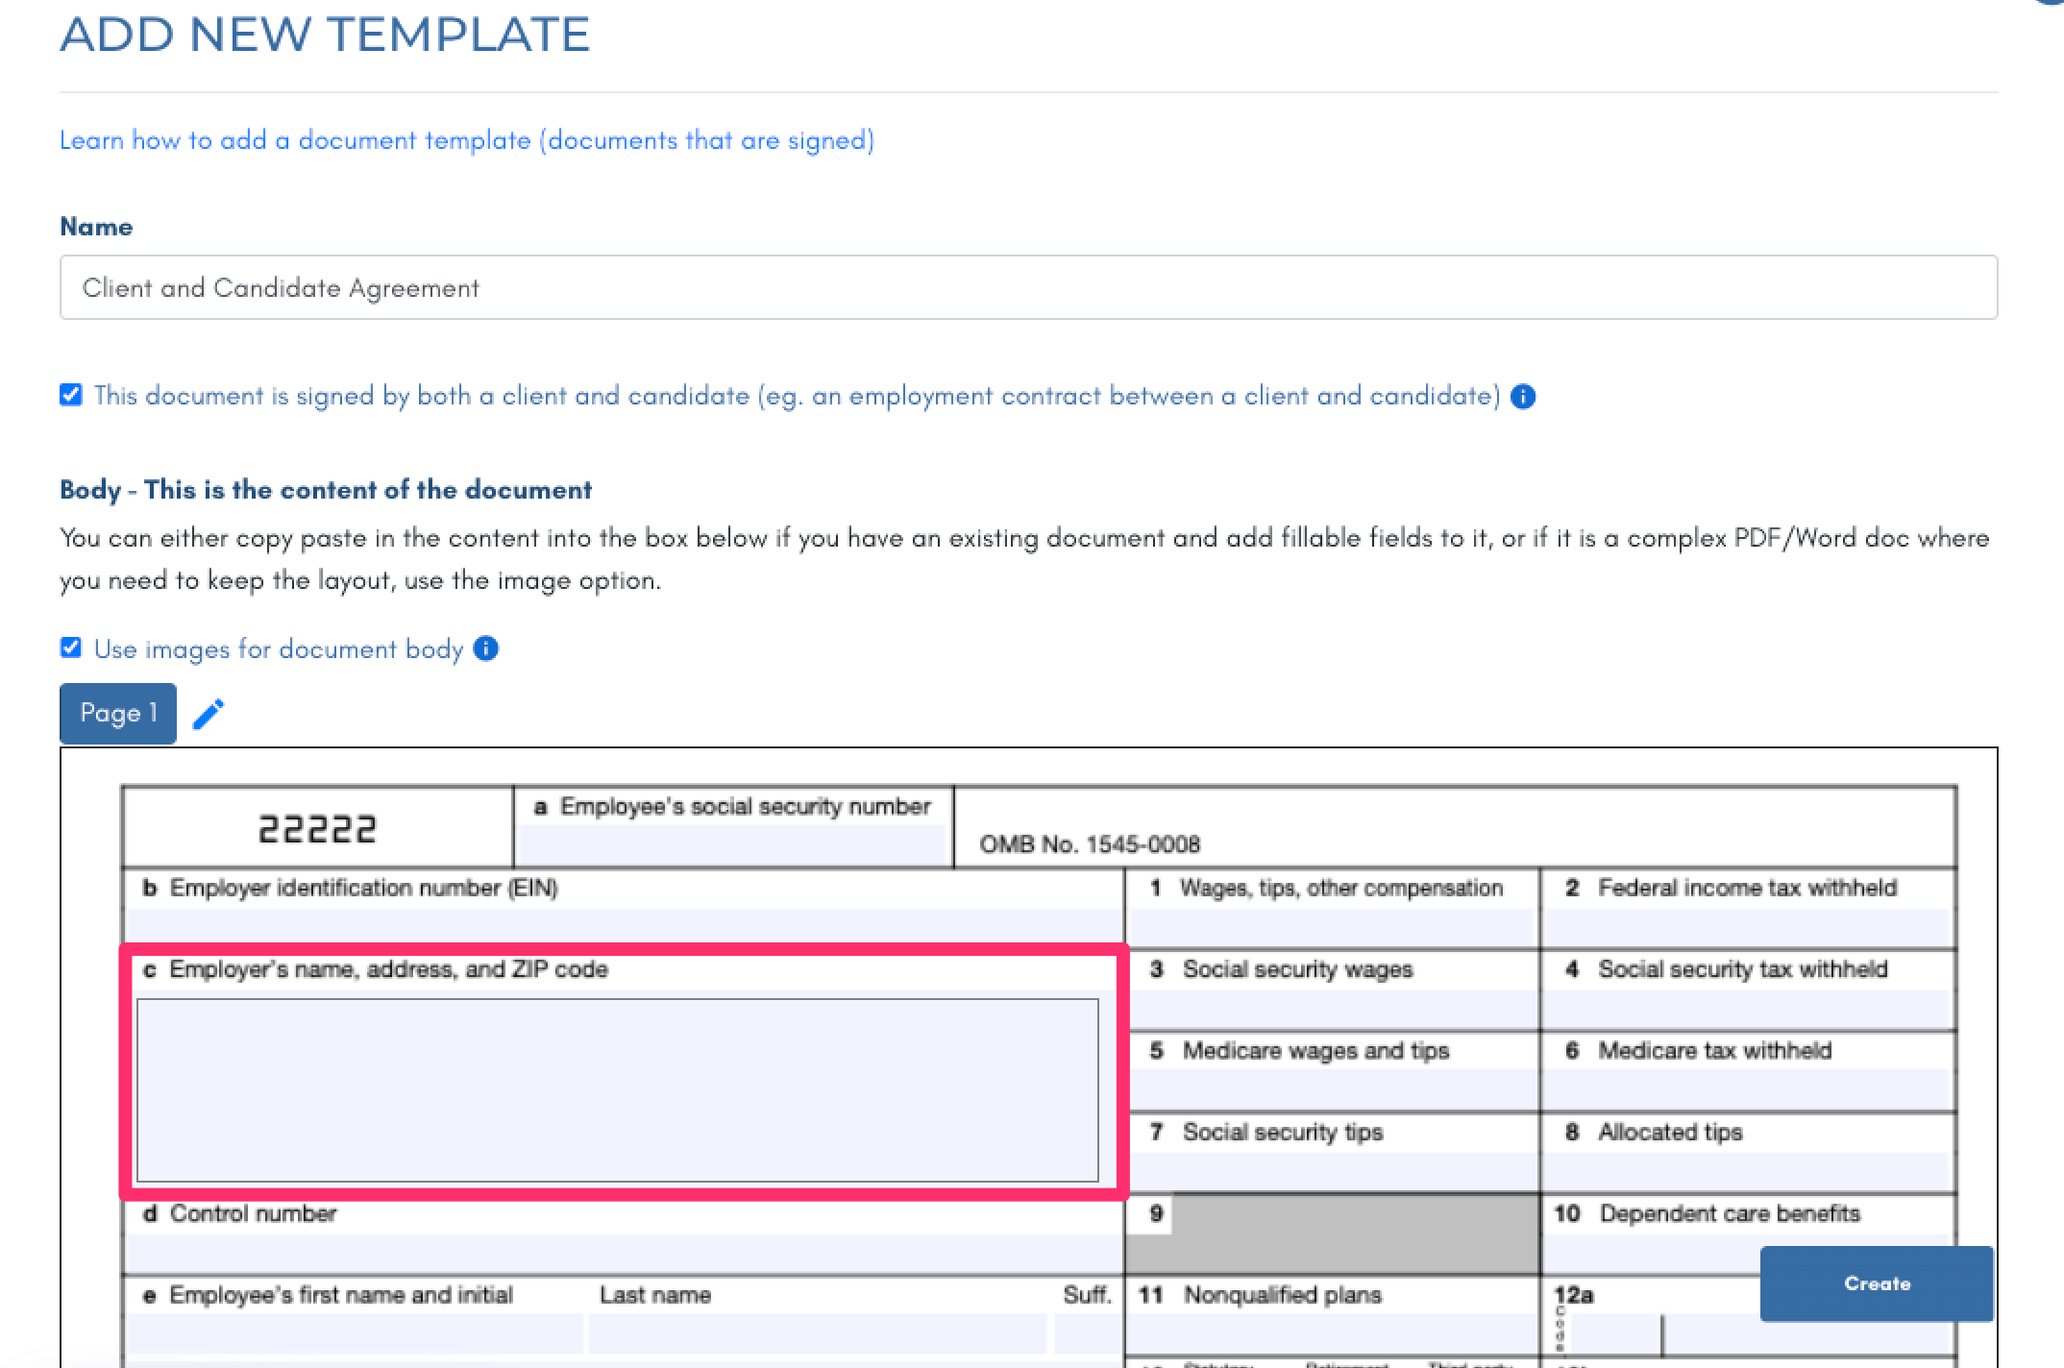Toggle the checkbox next to the signing statement
The image size is (2064, 1368).
click(70, 395)
